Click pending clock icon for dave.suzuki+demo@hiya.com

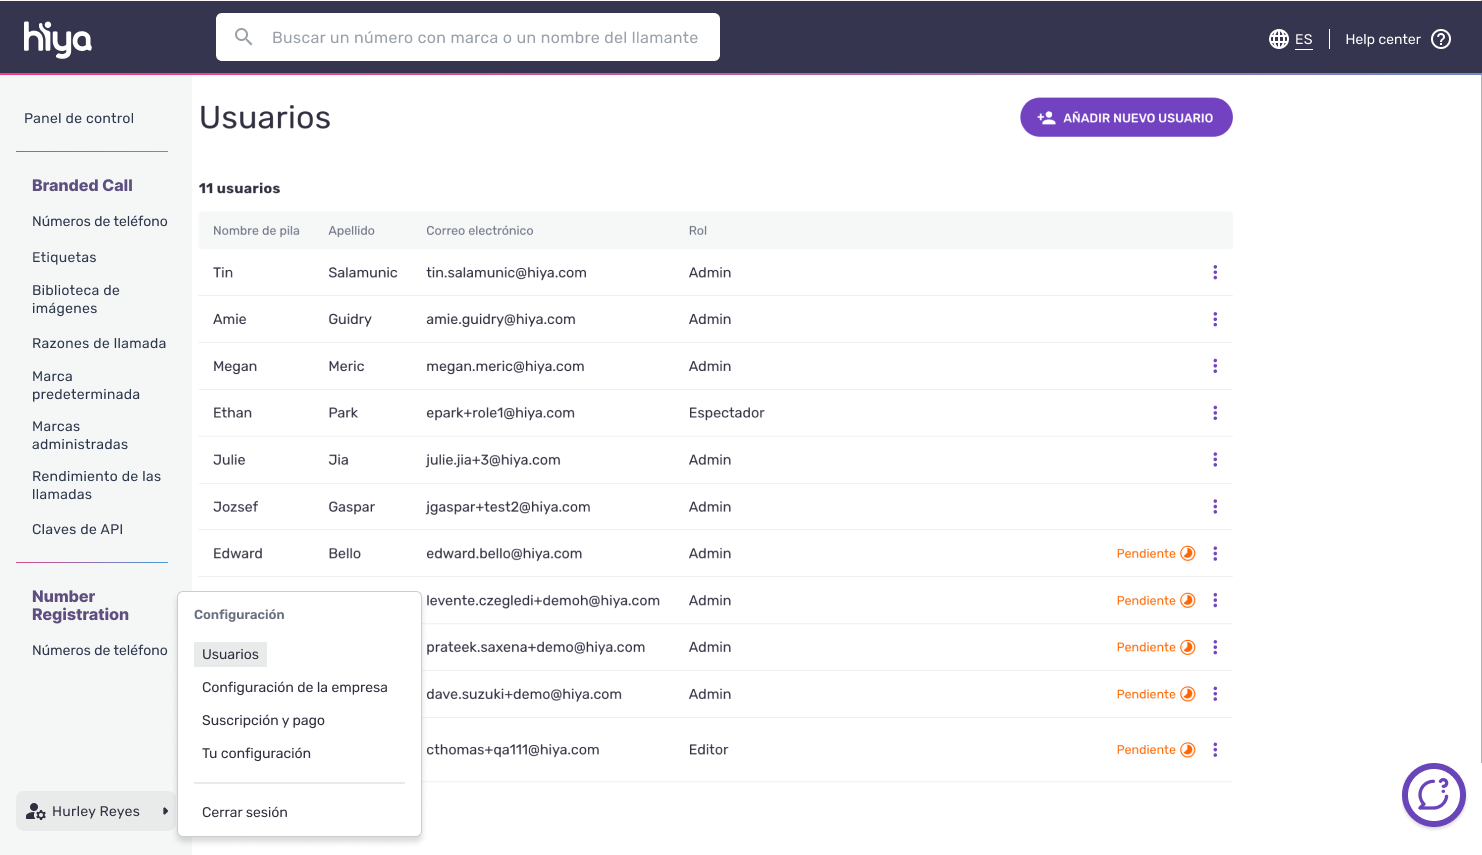pyautogui.click(x=1188, y=694)
